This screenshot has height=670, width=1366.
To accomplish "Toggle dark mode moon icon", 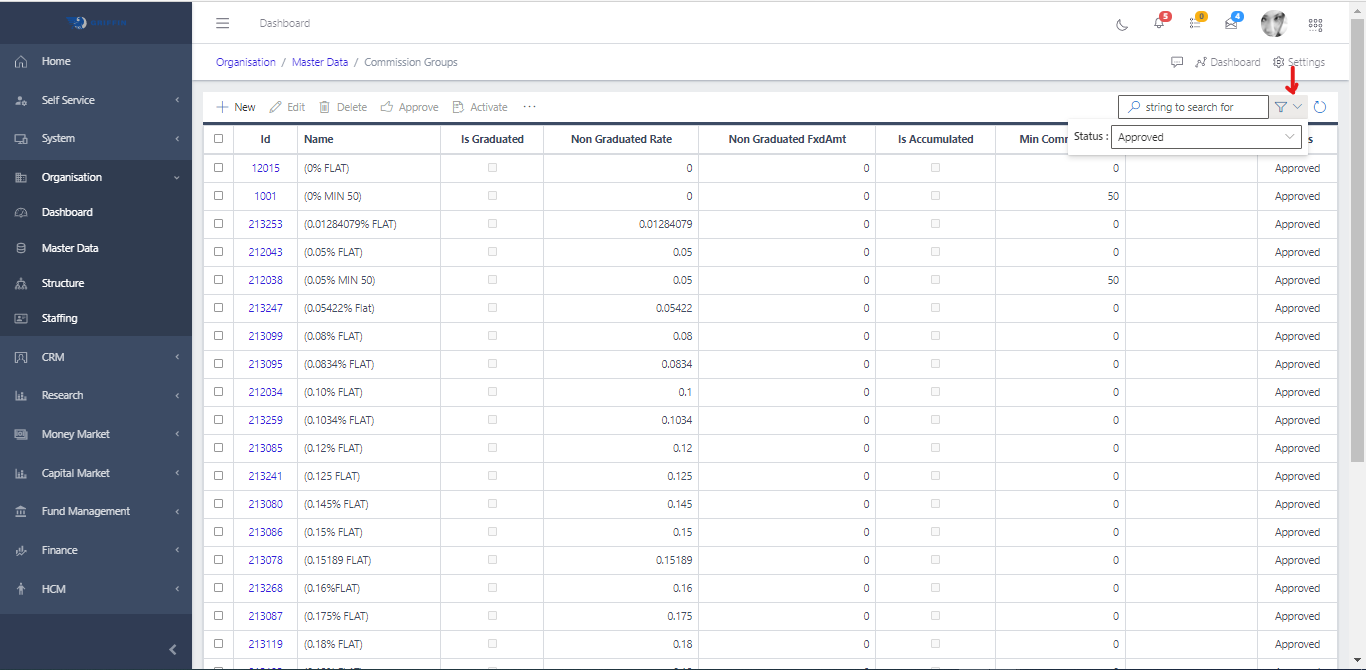I will 1122,24.
